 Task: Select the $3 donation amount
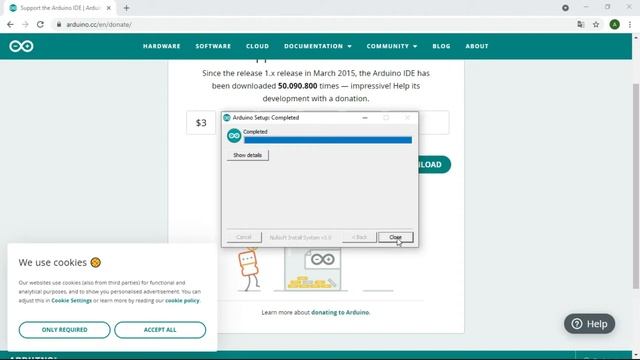pos(201,122)
